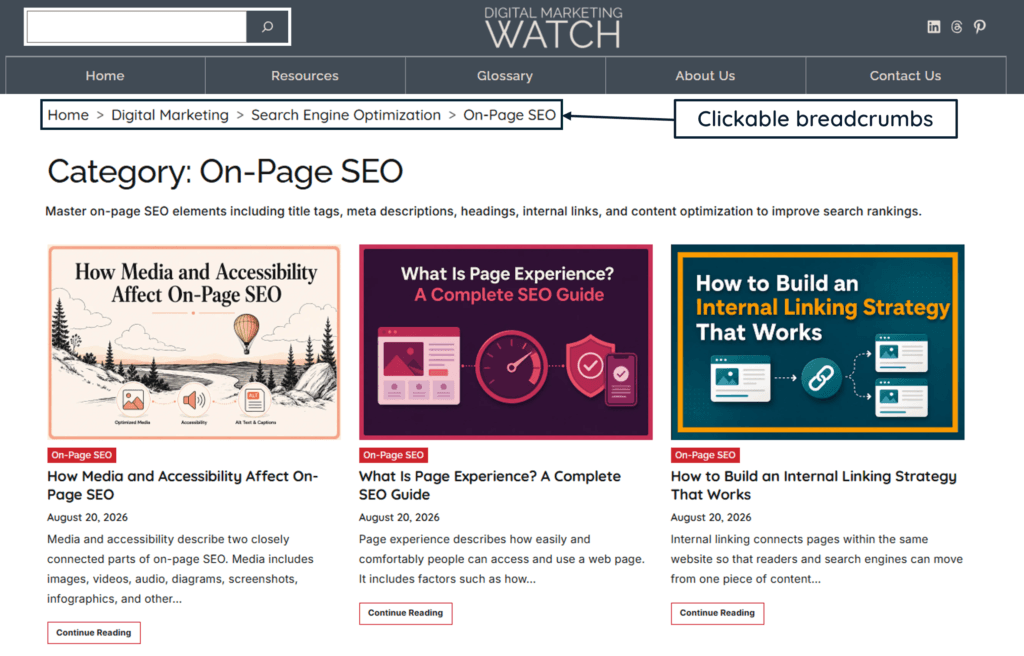The height and width of the screenshot is (656, 1024).
Task: Open the Glossary menu item
Action: click(x=505, y=76)
